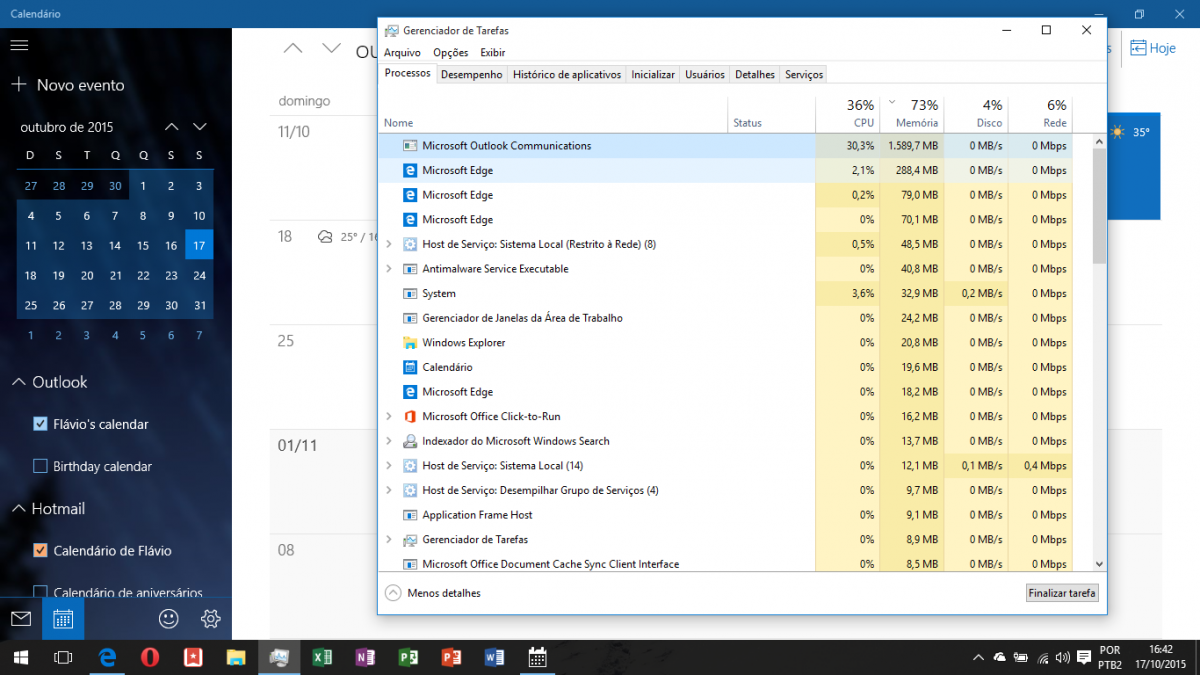The width and height of the screenshot is (1200, 675).
Task: Uncheck Calendário de Flávio
Action: coord(41,551)
